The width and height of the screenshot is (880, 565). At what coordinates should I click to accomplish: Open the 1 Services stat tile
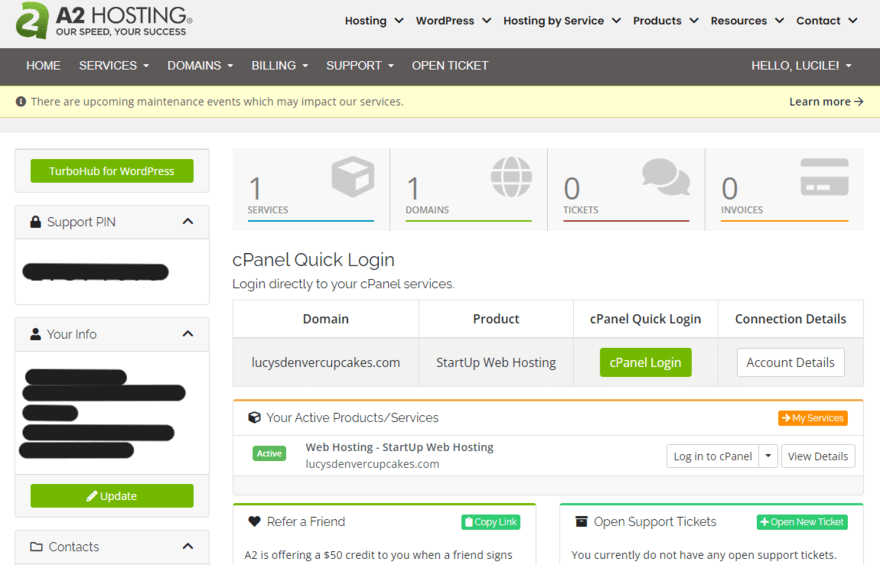(x=311, y=190)
